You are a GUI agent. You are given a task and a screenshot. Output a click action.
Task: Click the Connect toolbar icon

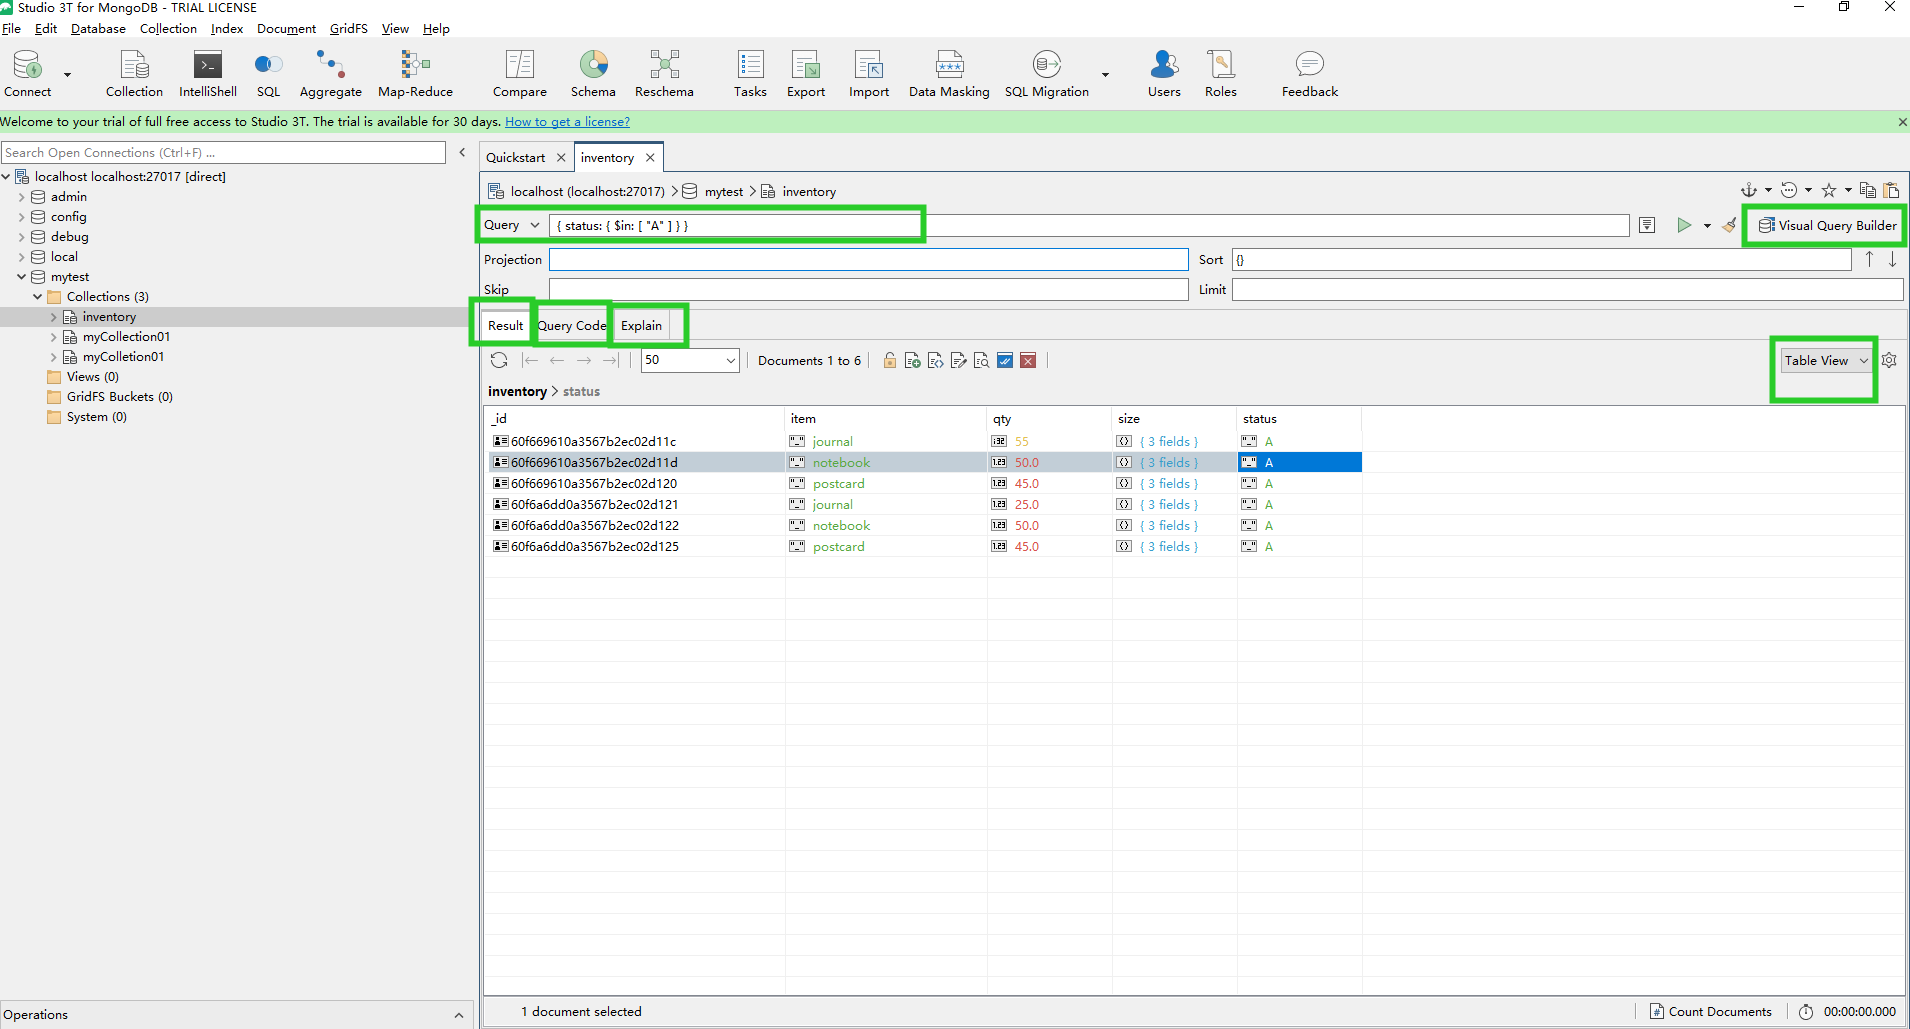point(27,74)
